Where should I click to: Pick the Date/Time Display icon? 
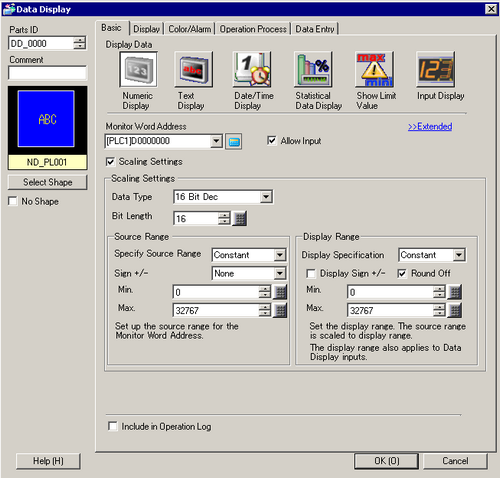pyautogui.click(x=252, y=69)
